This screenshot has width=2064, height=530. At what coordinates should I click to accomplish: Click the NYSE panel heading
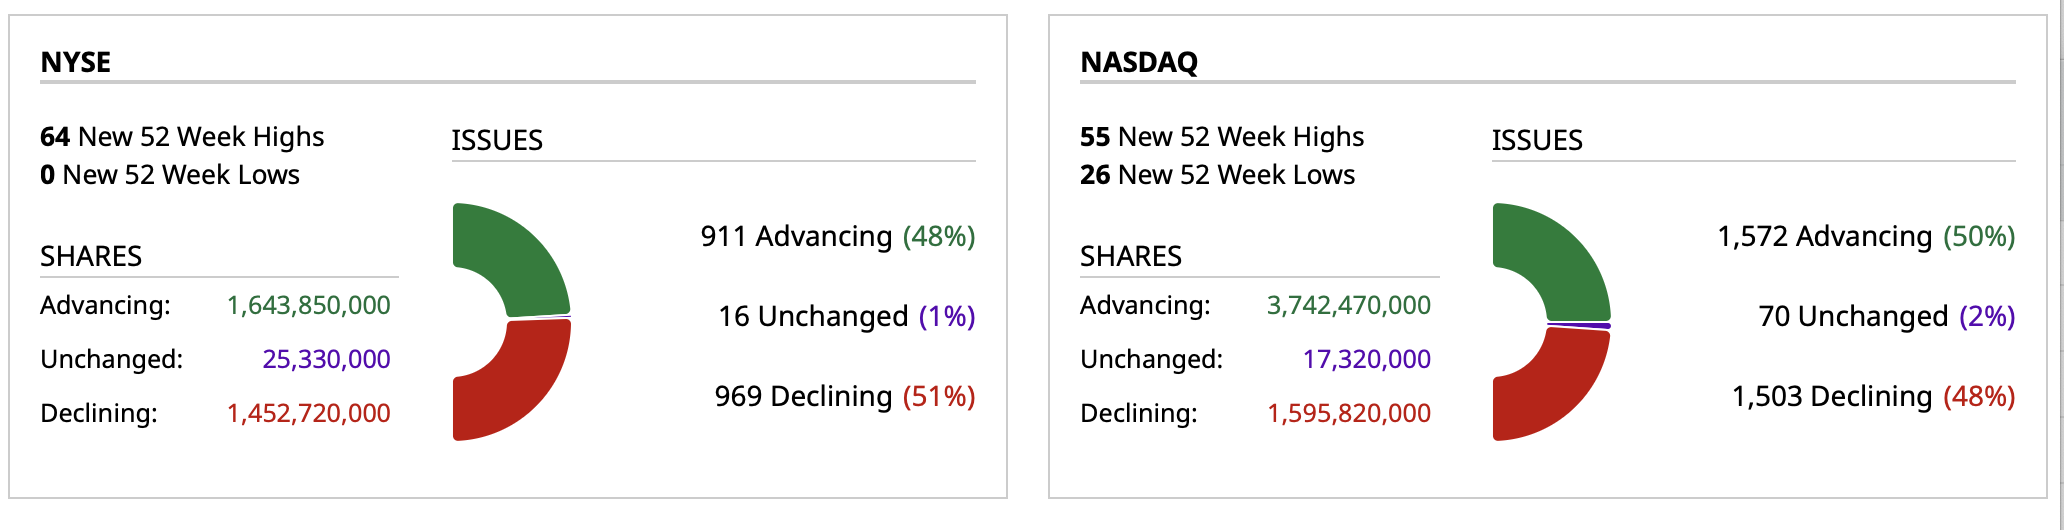(x=76, y=62)
